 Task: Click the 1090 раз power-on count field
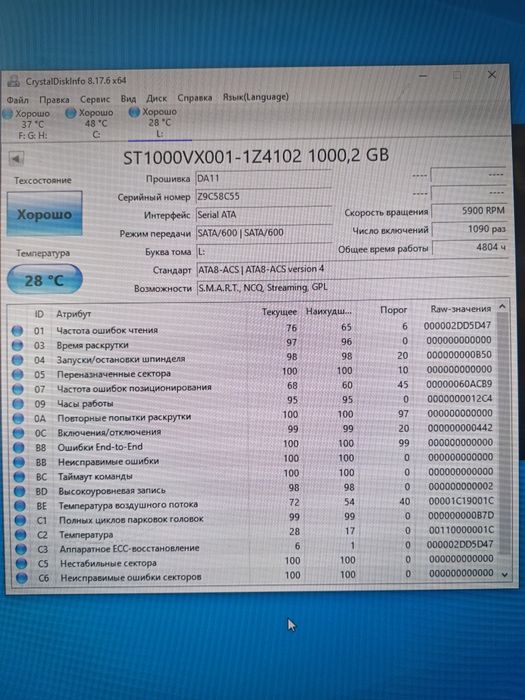click(x=469, y=229)
